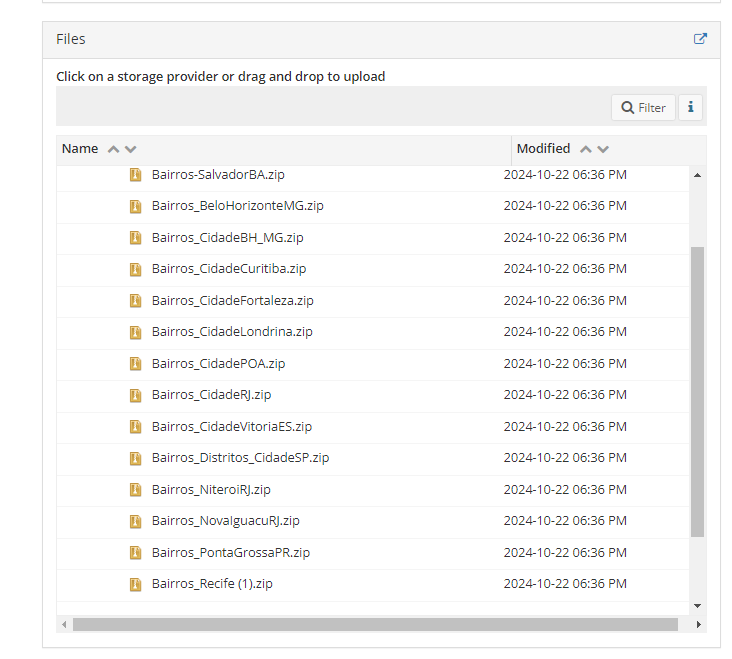Click the horizontal scrollbar thumb
Viewport: 732px width, 659px height.
pyautogui.click(x=375, y=624)
